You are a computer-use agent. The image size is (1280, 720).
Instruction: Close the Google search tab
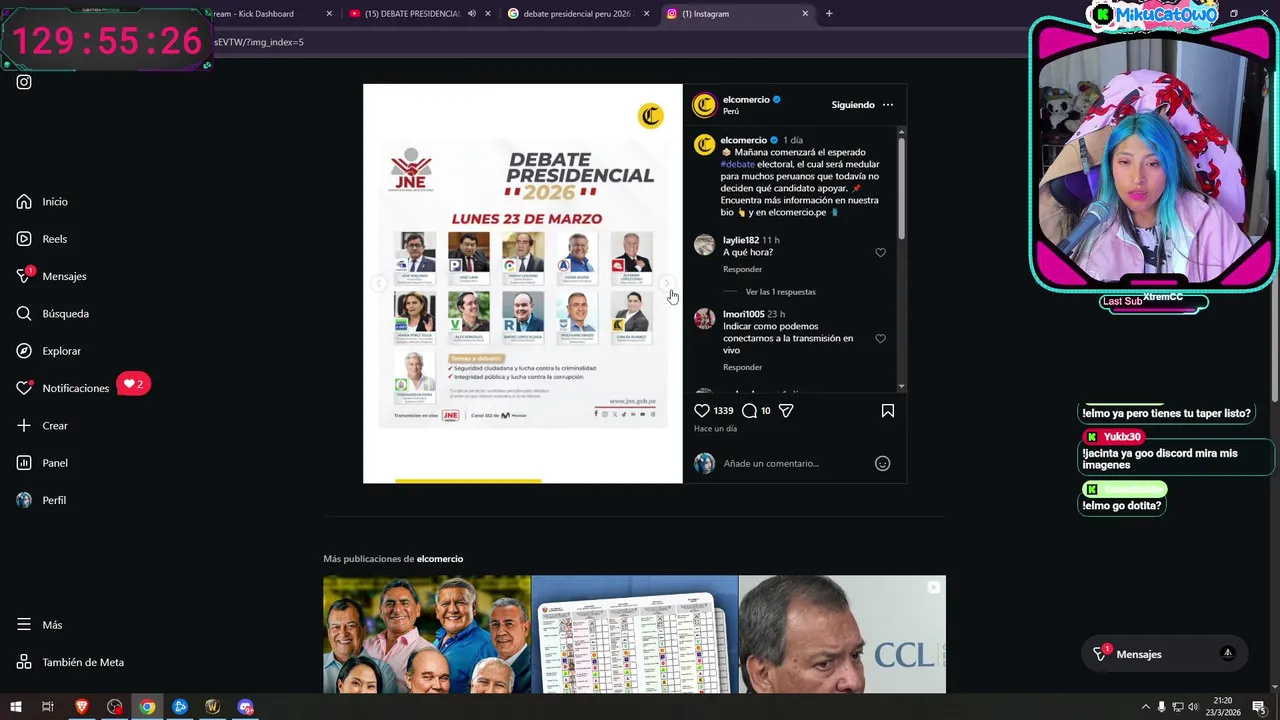click(x=646, y=14)
